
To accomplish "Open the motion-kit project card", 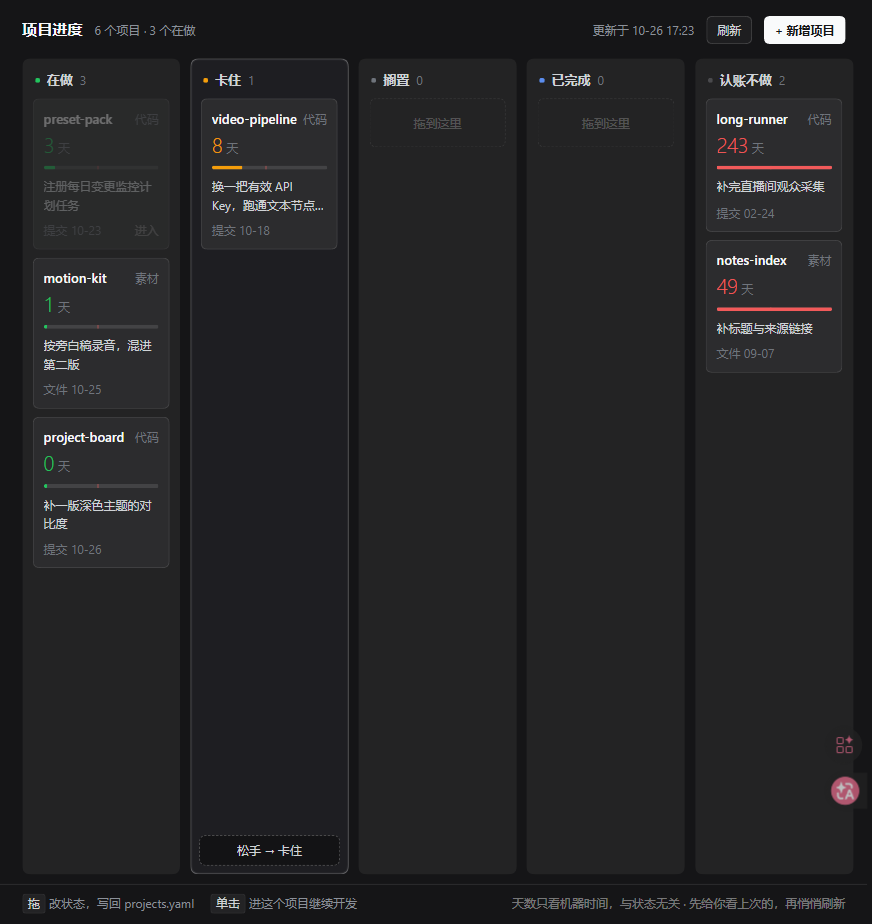I will pos(101,333).
